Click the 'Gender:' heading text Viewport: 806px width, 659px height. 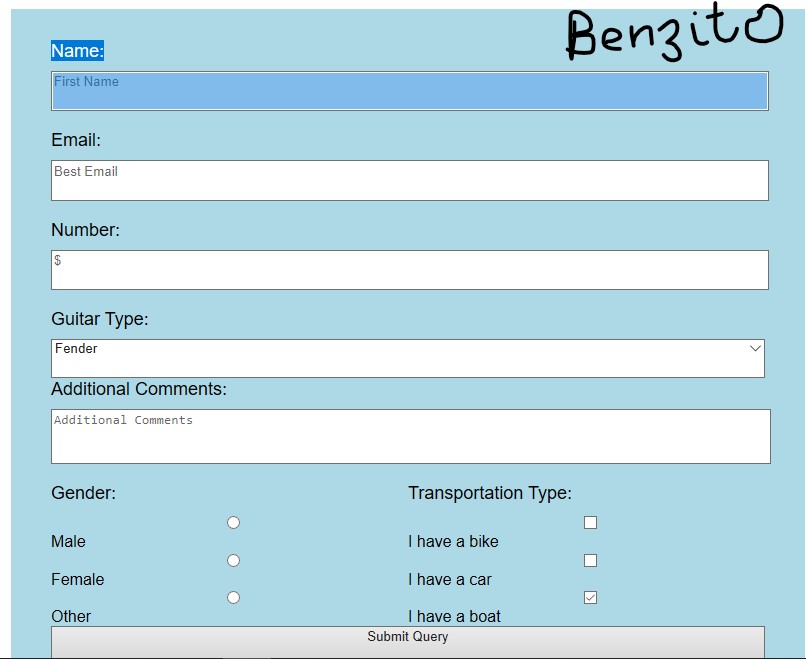pos(83,493)
